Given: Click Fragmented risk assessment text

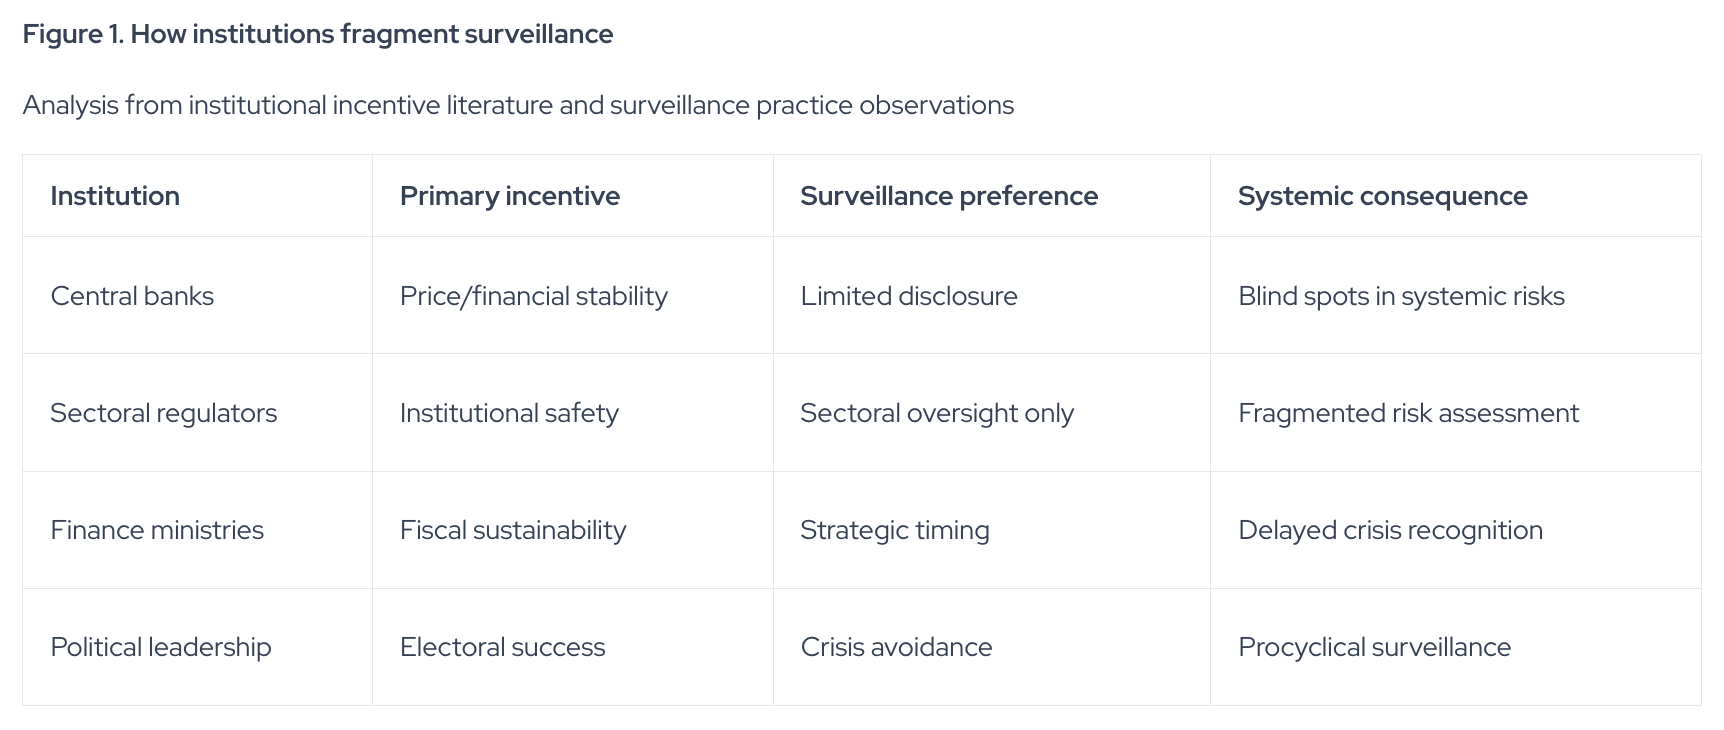Looking at the screenshot, I should (1408, 413).
